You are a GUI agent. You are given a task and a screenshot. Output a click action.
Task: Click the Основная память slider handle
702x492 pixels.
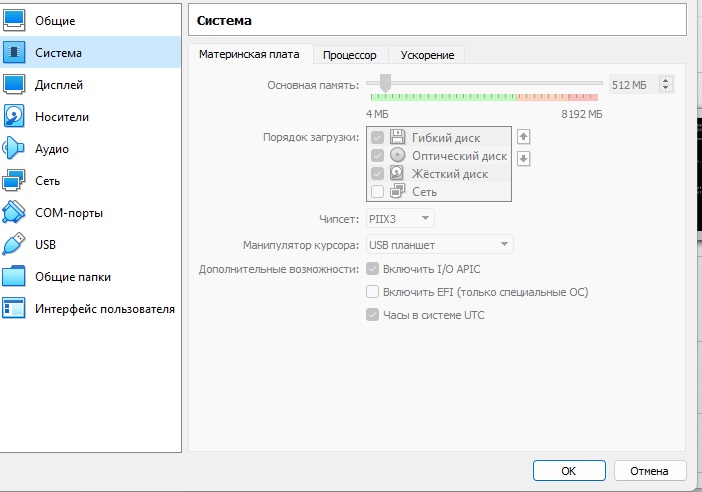385,84
